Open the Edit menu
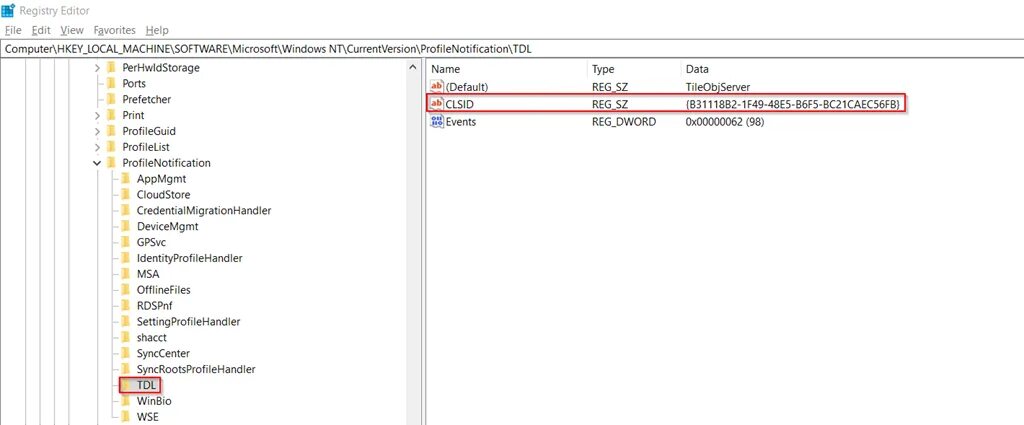The width and height of the screenshot is (1024, 425). 41,30
